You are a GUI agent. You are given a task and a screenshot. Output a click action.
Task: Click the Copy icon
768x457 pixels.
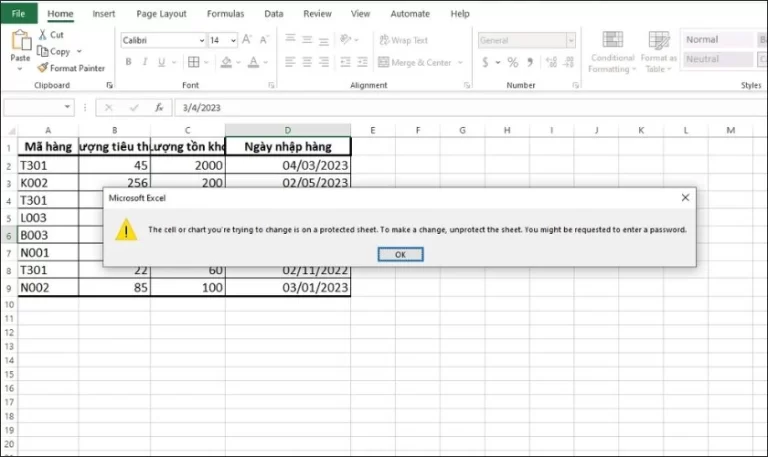(x=42, y=51)
